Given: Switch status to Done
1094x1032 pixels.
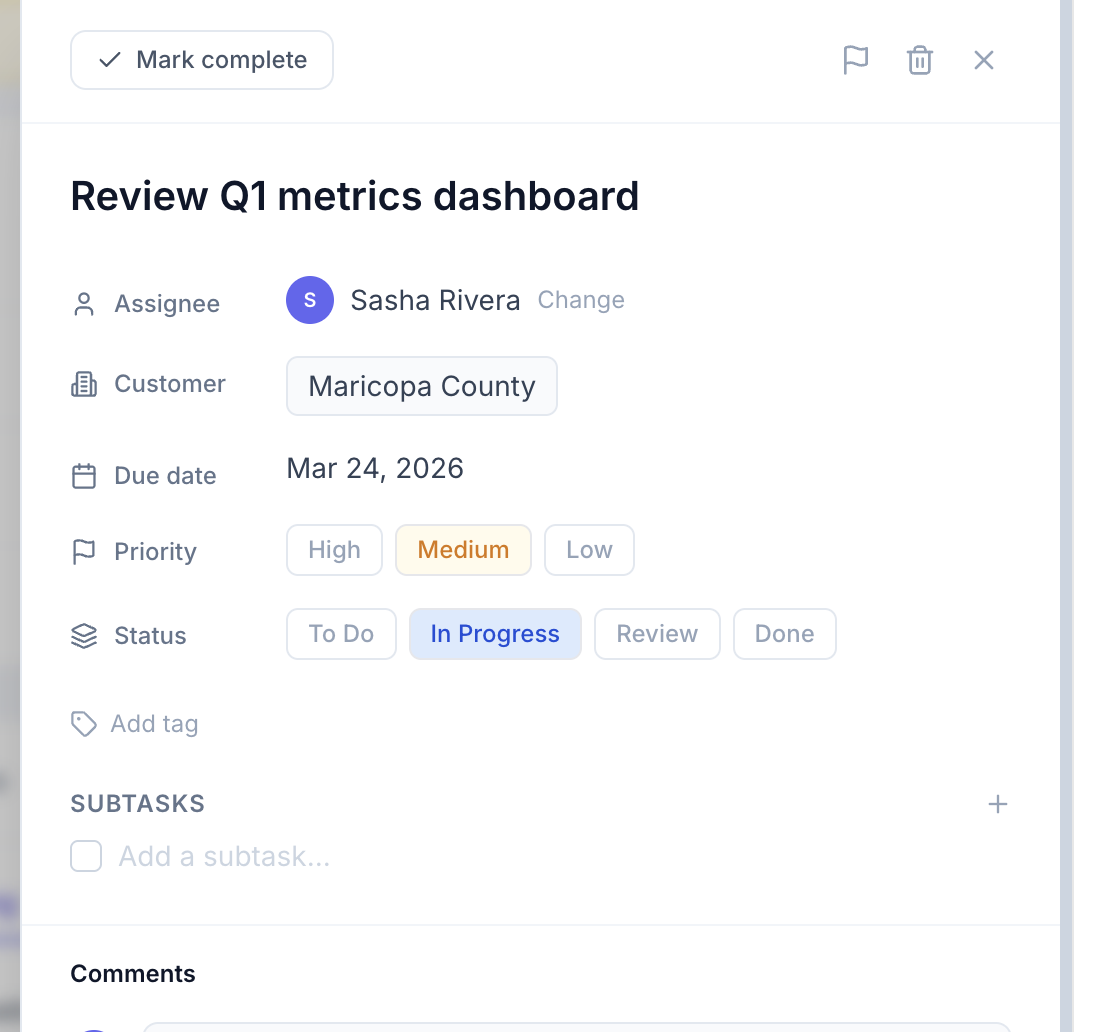Looking at the screenshot, I should (784, 634).
